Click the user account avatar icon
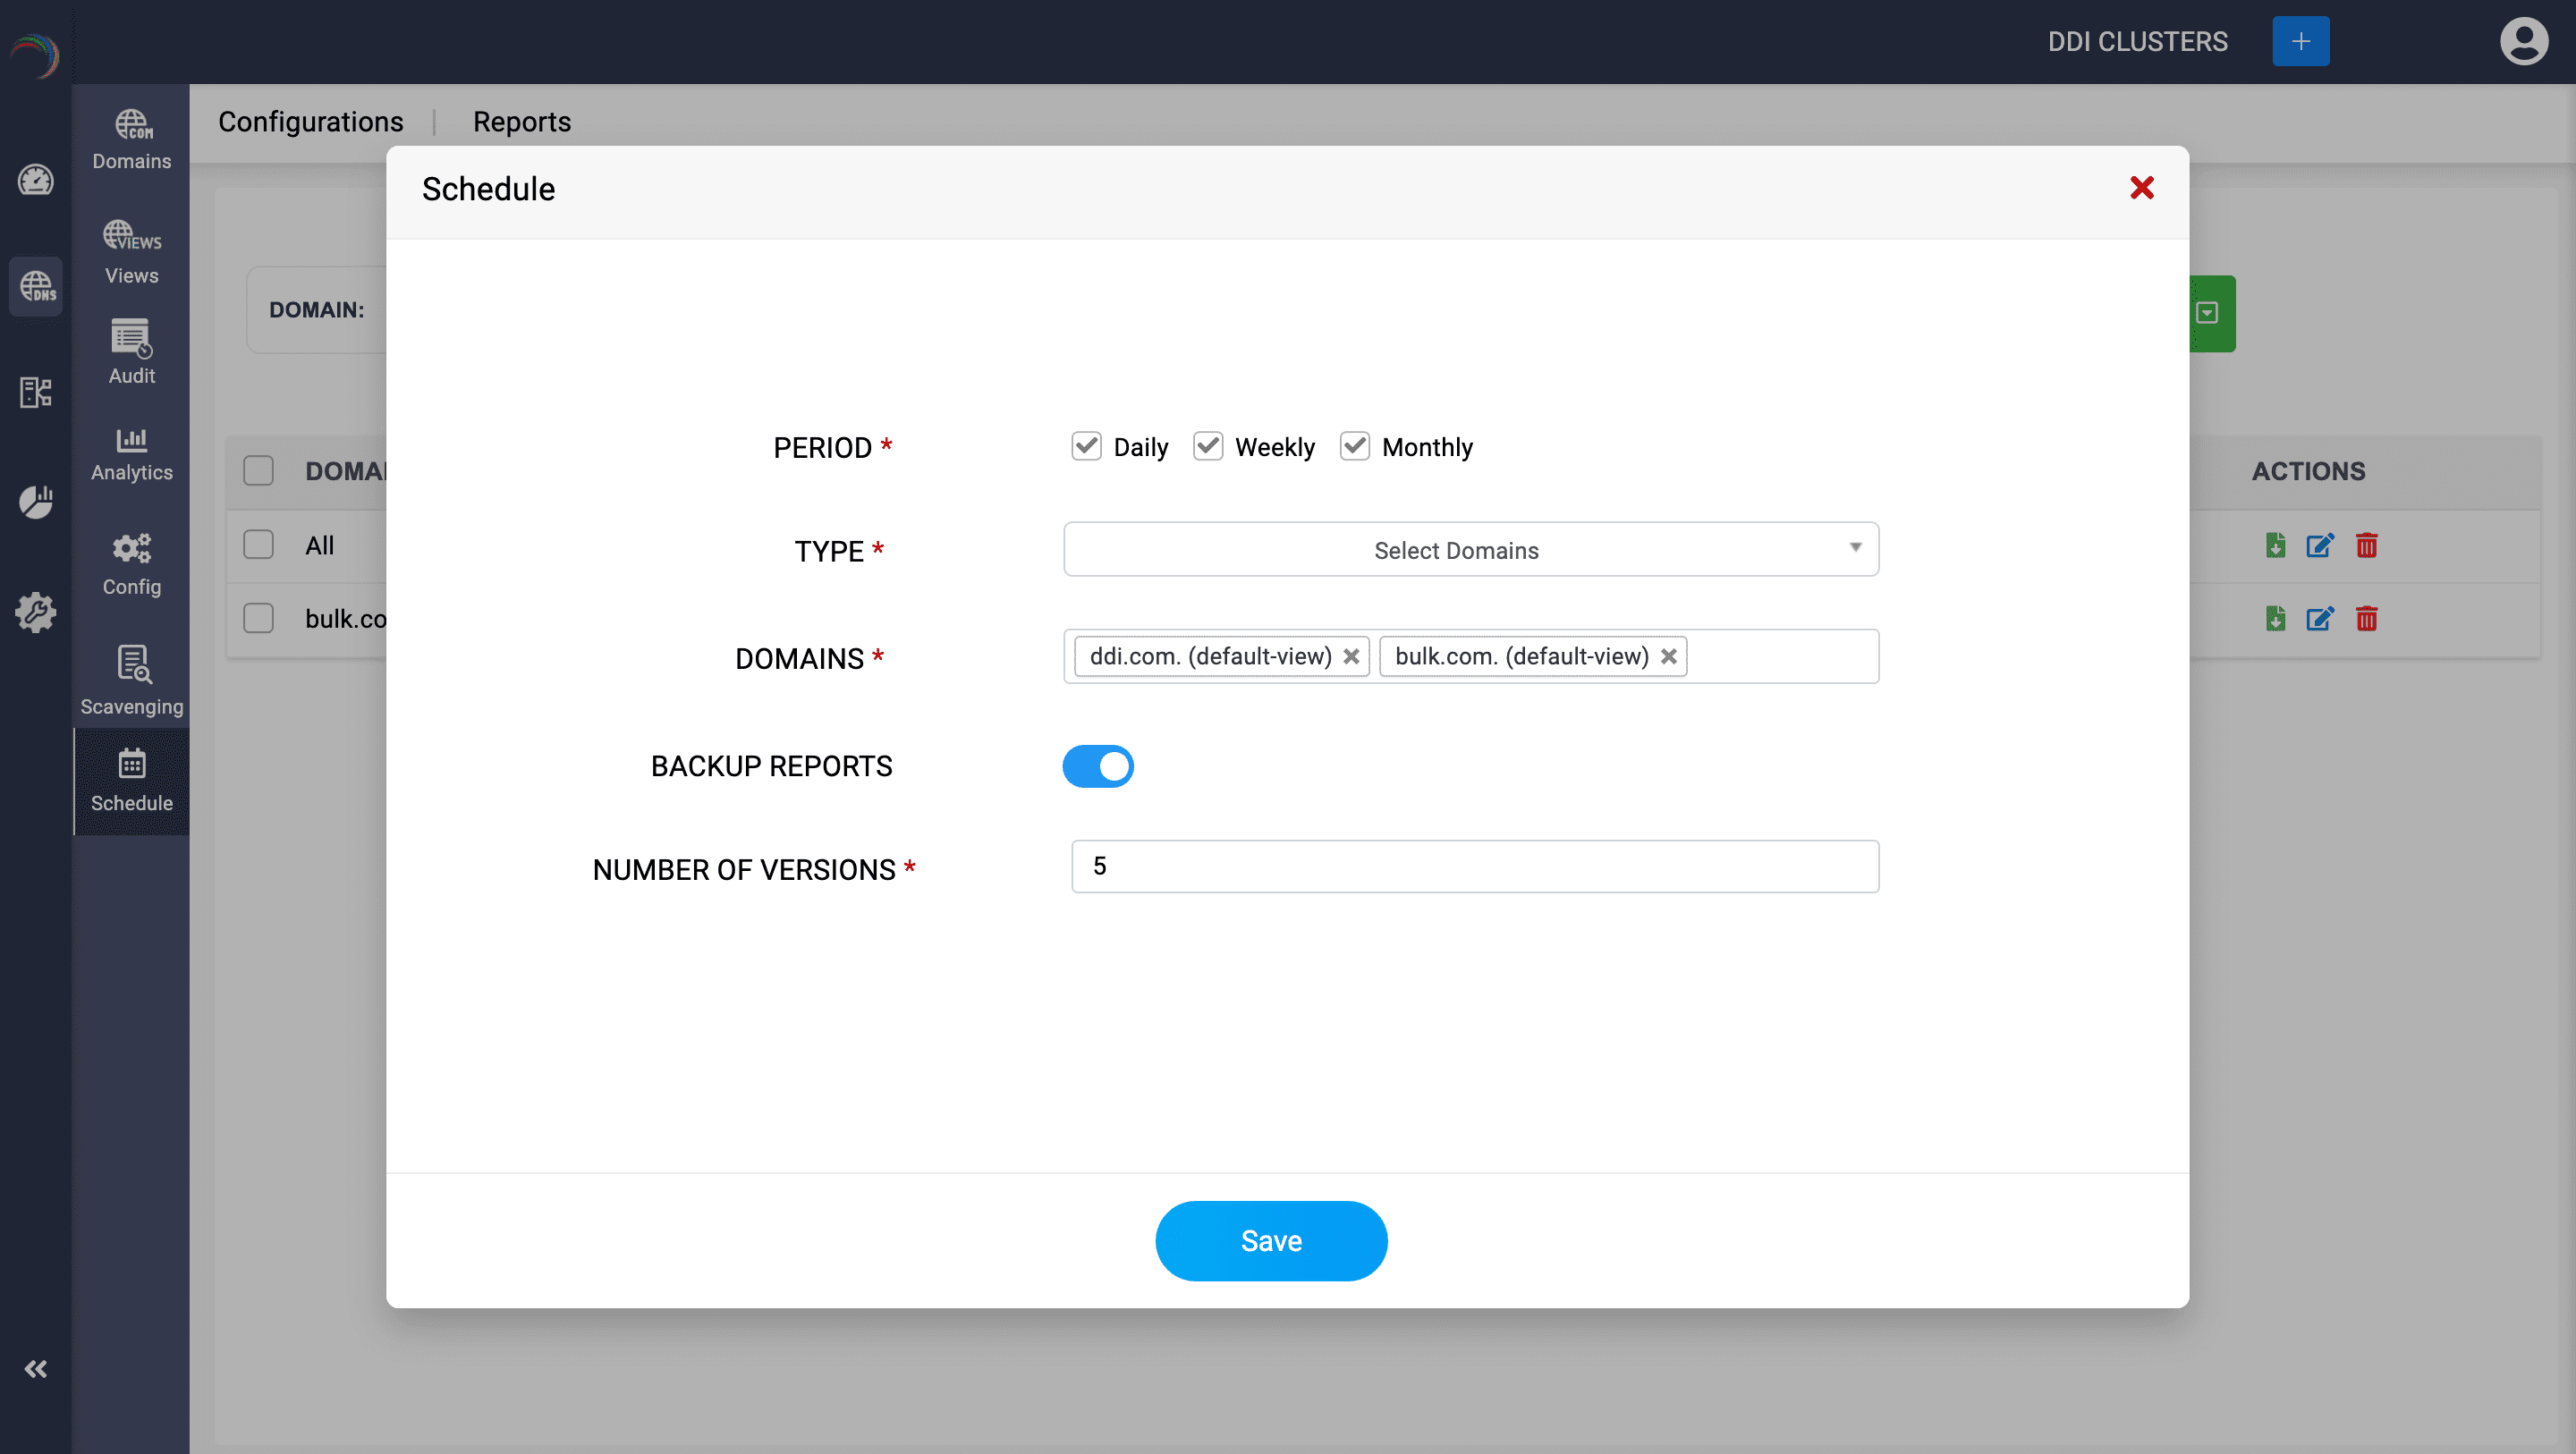 [2523, 41]
